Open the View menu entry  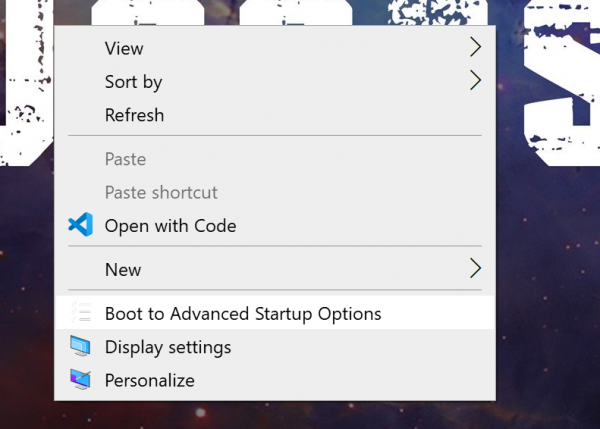124,48
